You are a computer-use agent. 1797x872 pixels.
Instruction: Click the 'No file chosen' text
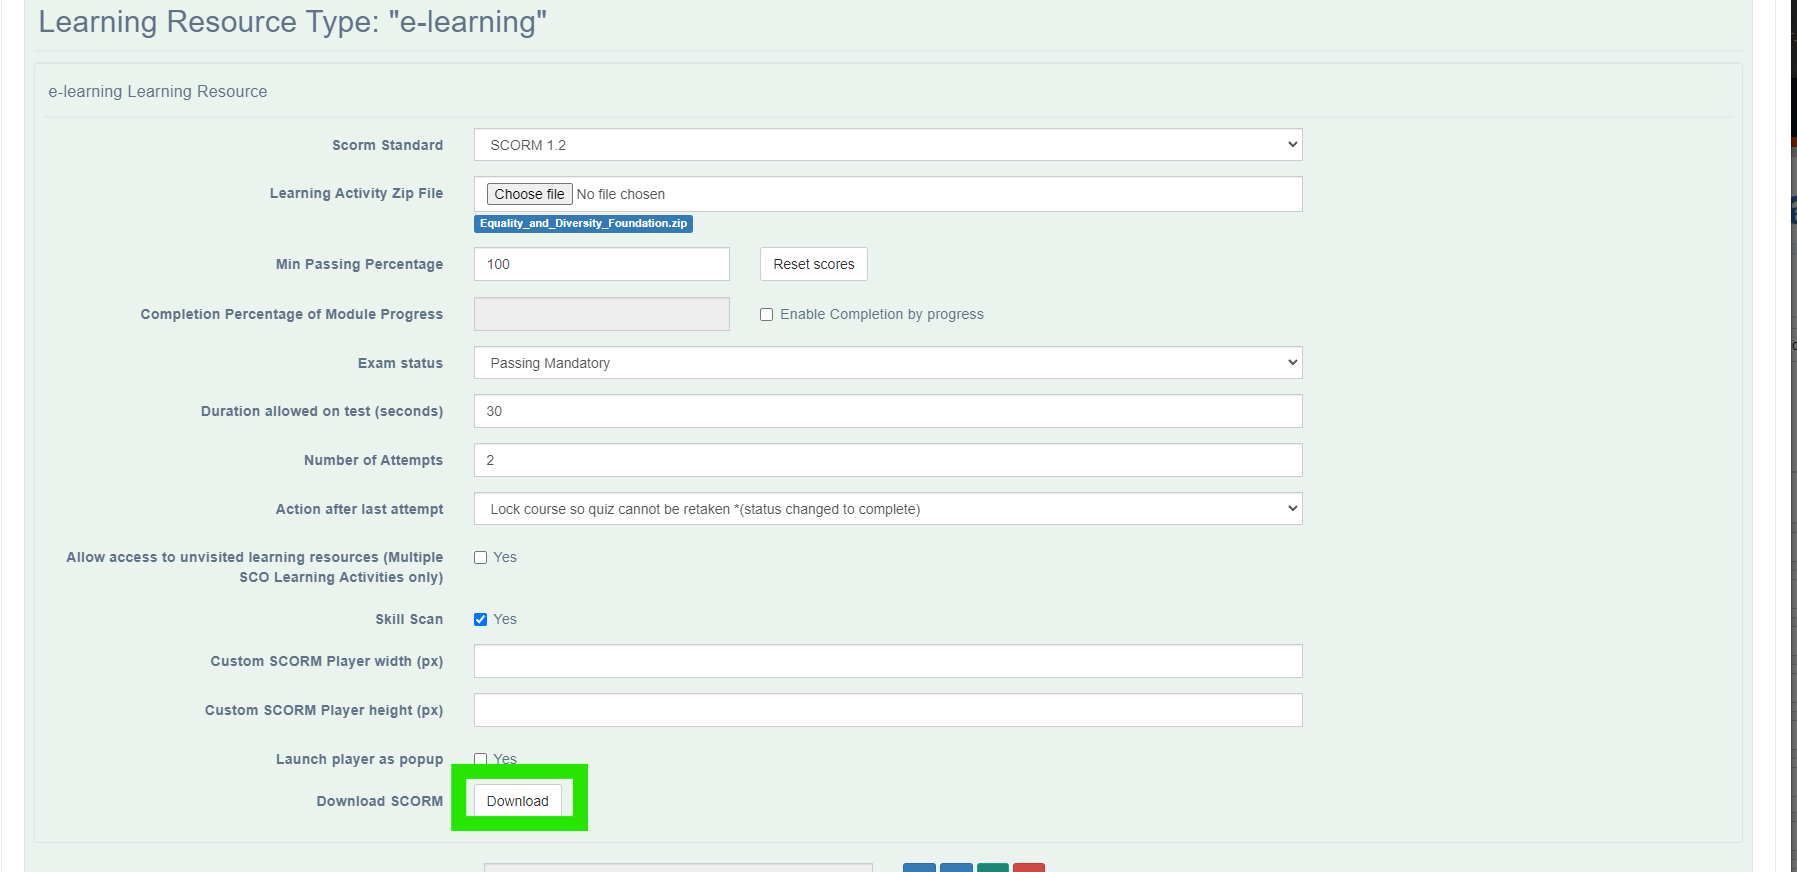tap(621, 194)
